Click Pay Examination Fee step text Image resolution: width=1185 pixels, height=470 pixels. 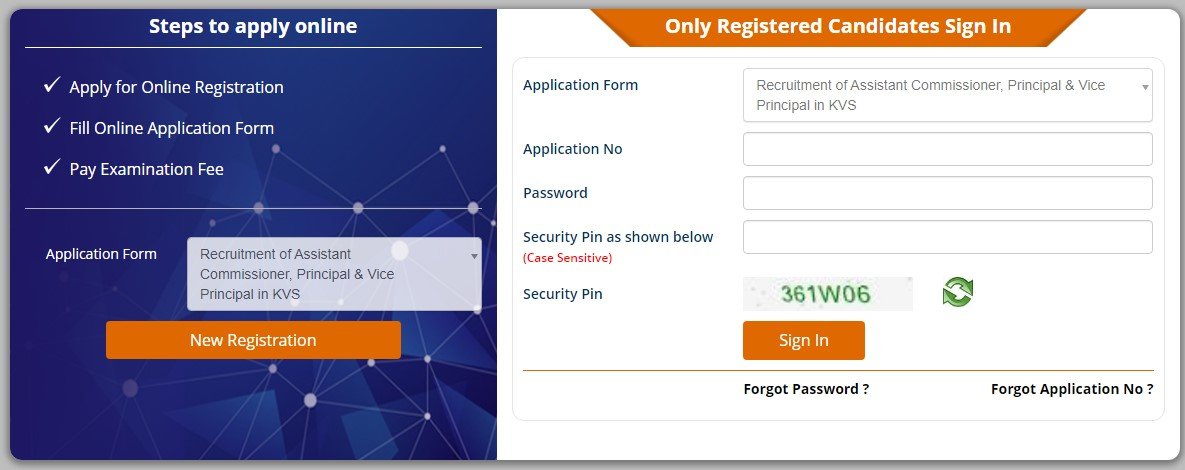point(147,169)
